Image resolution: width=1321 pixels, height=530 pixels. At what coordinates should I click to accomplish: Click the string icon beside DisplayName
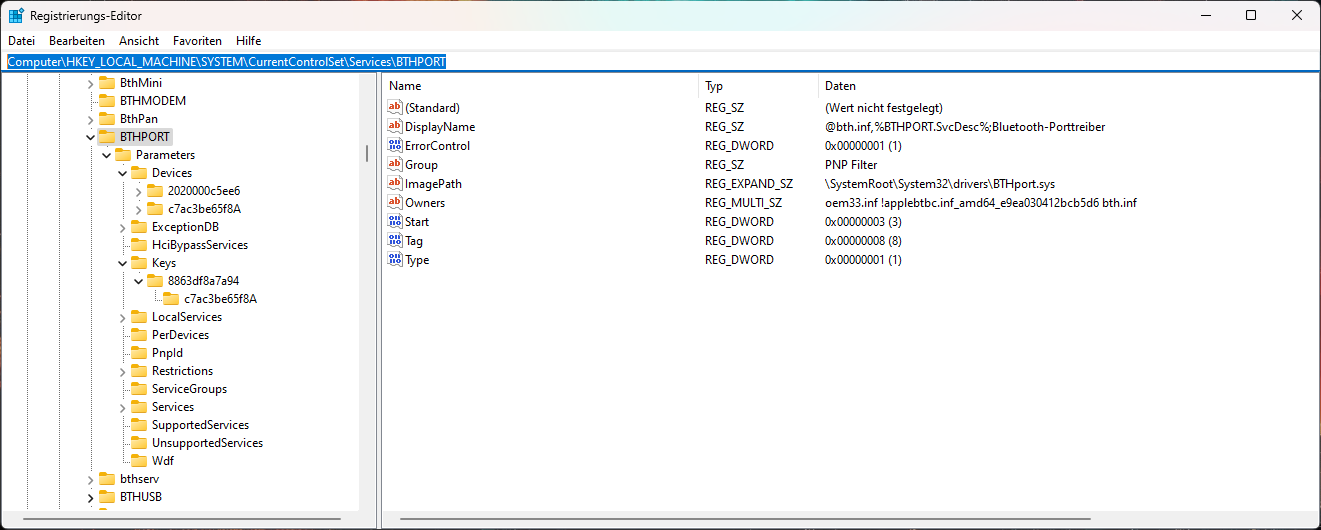[394, 127]
